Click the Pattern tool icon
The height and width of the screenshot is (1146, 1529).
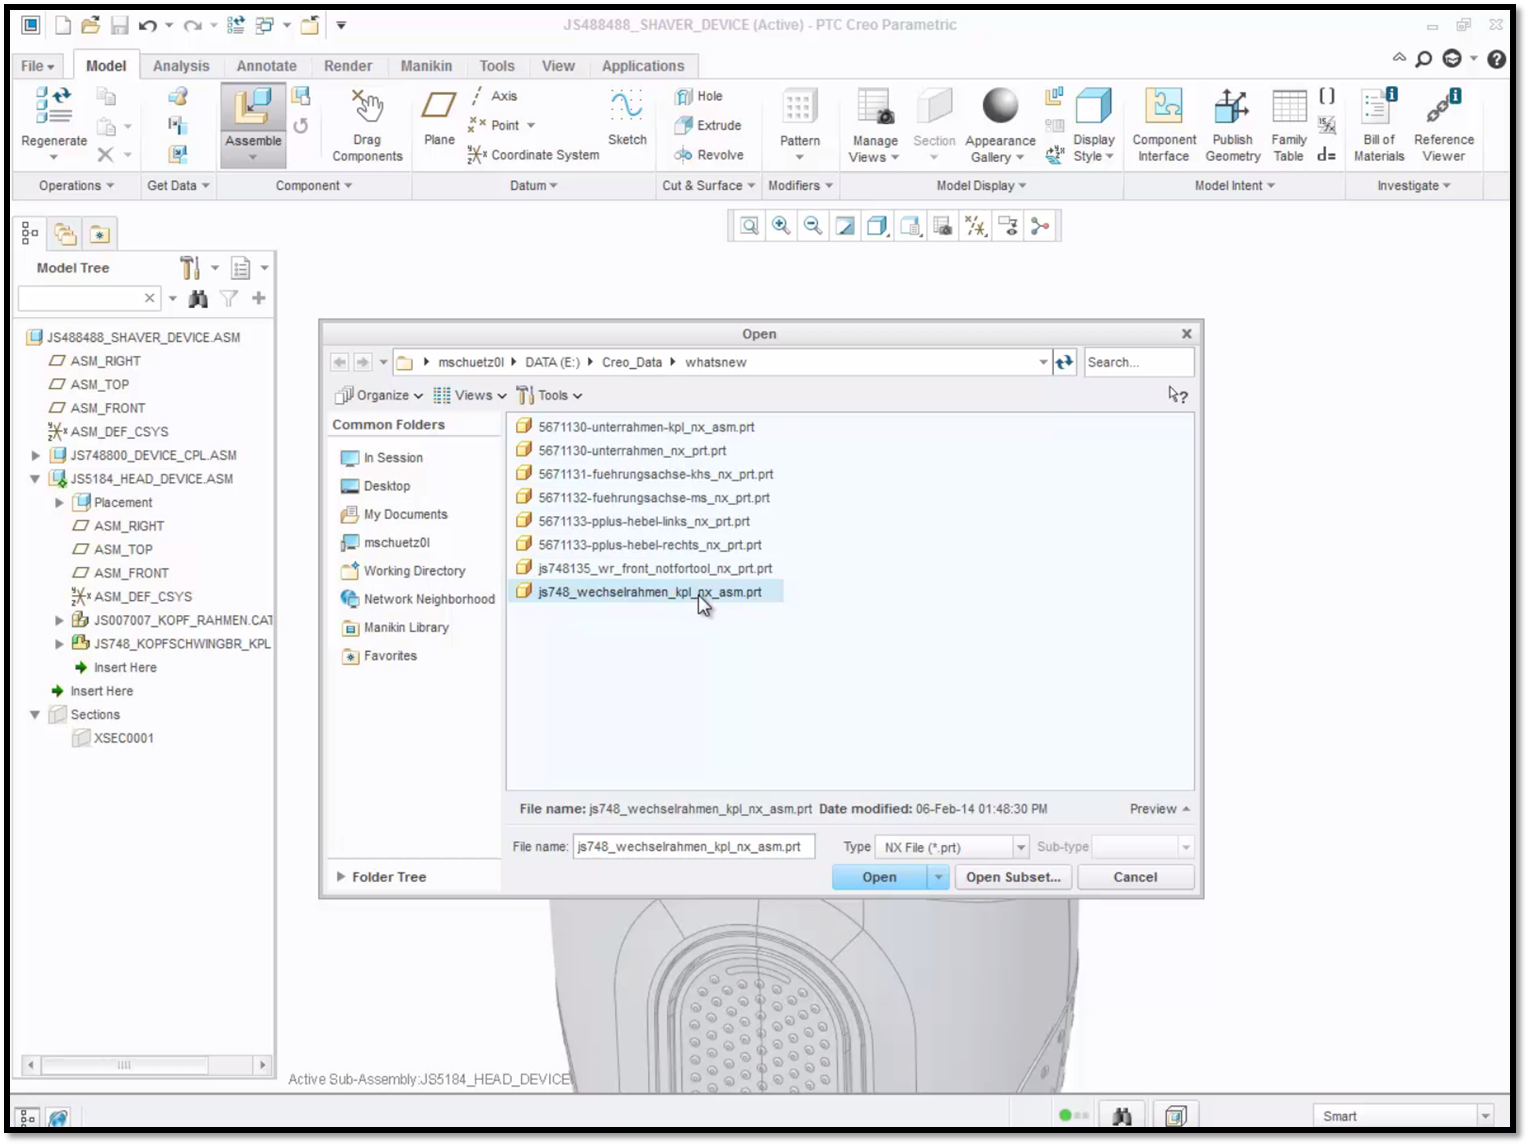coord(799,106)
